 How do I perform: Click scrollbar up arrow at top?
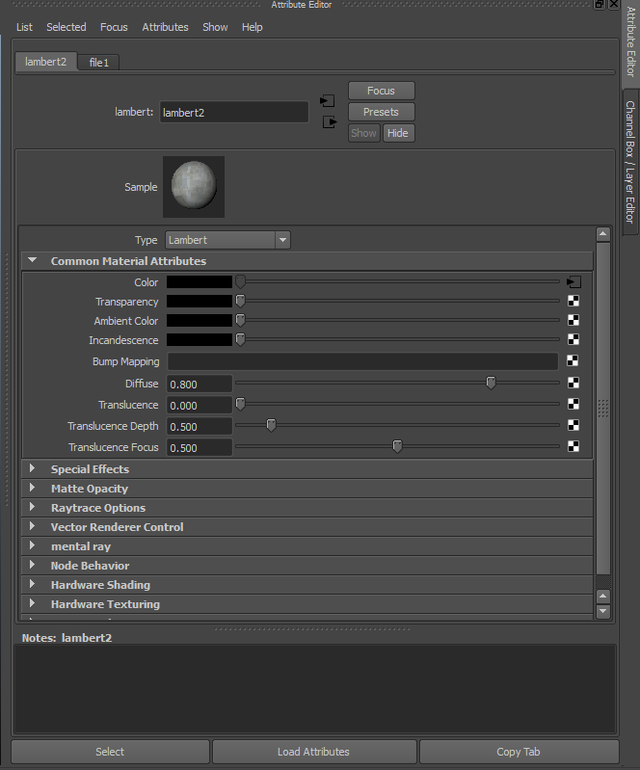(603, 234)
